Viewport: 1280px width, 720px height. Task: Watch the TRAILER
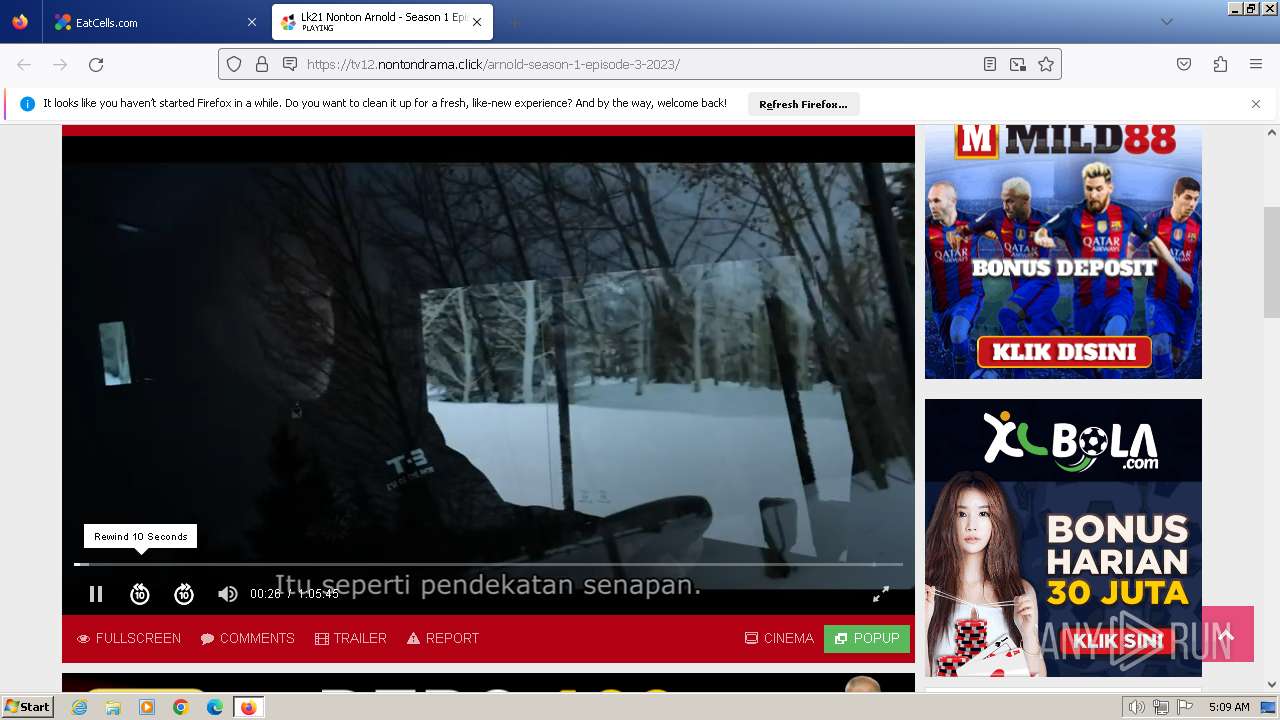(350, 638)
